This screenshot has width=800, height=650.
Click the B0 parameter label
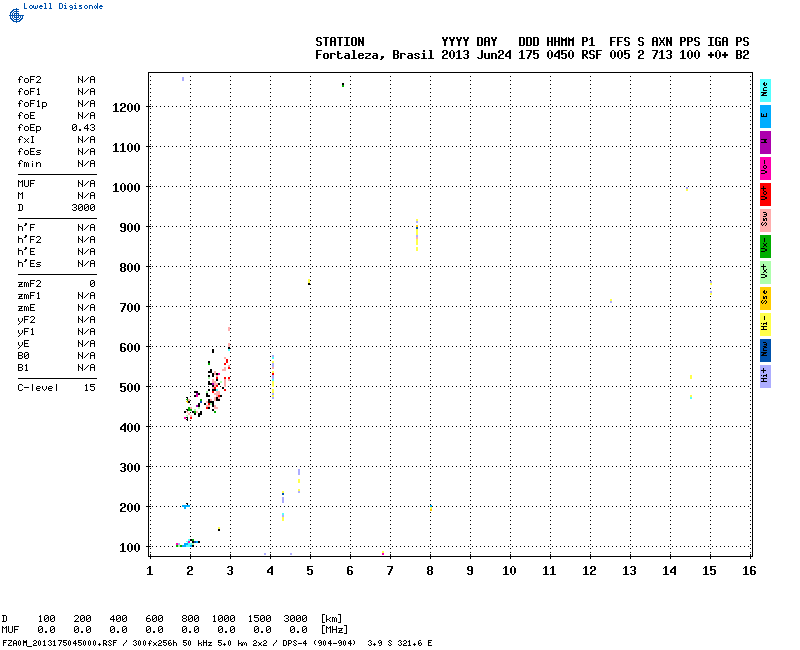pos(23,356)
